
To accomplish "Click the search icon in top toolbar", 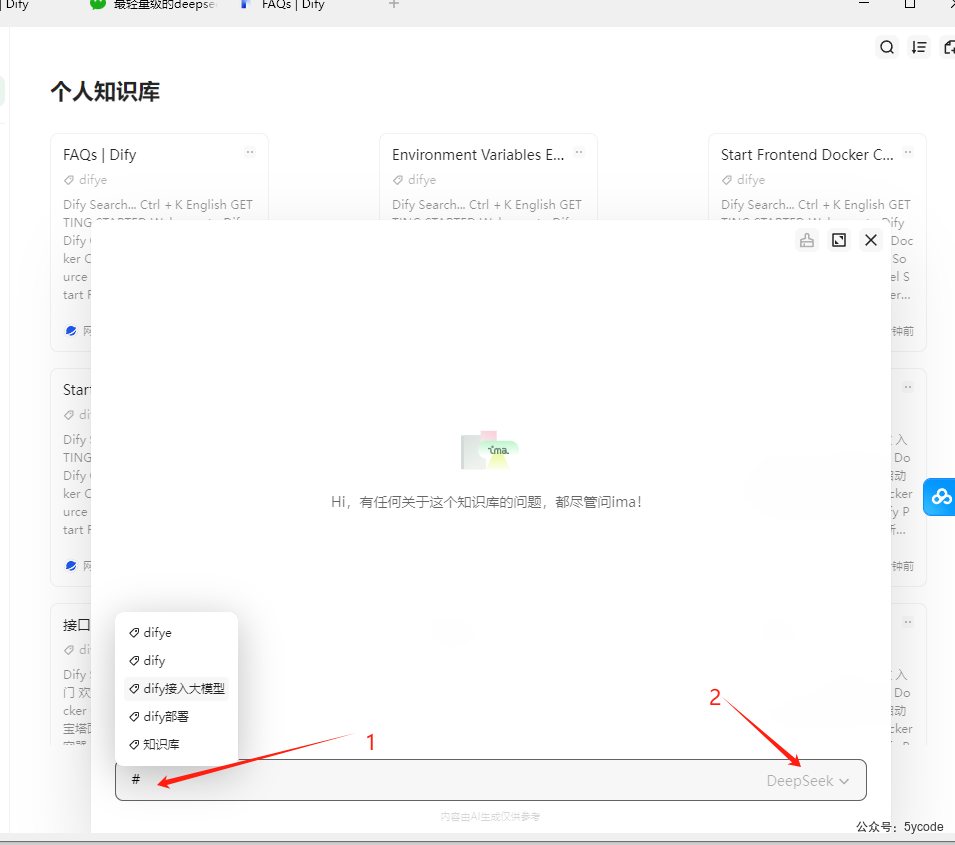I will [x=887, y=47].
